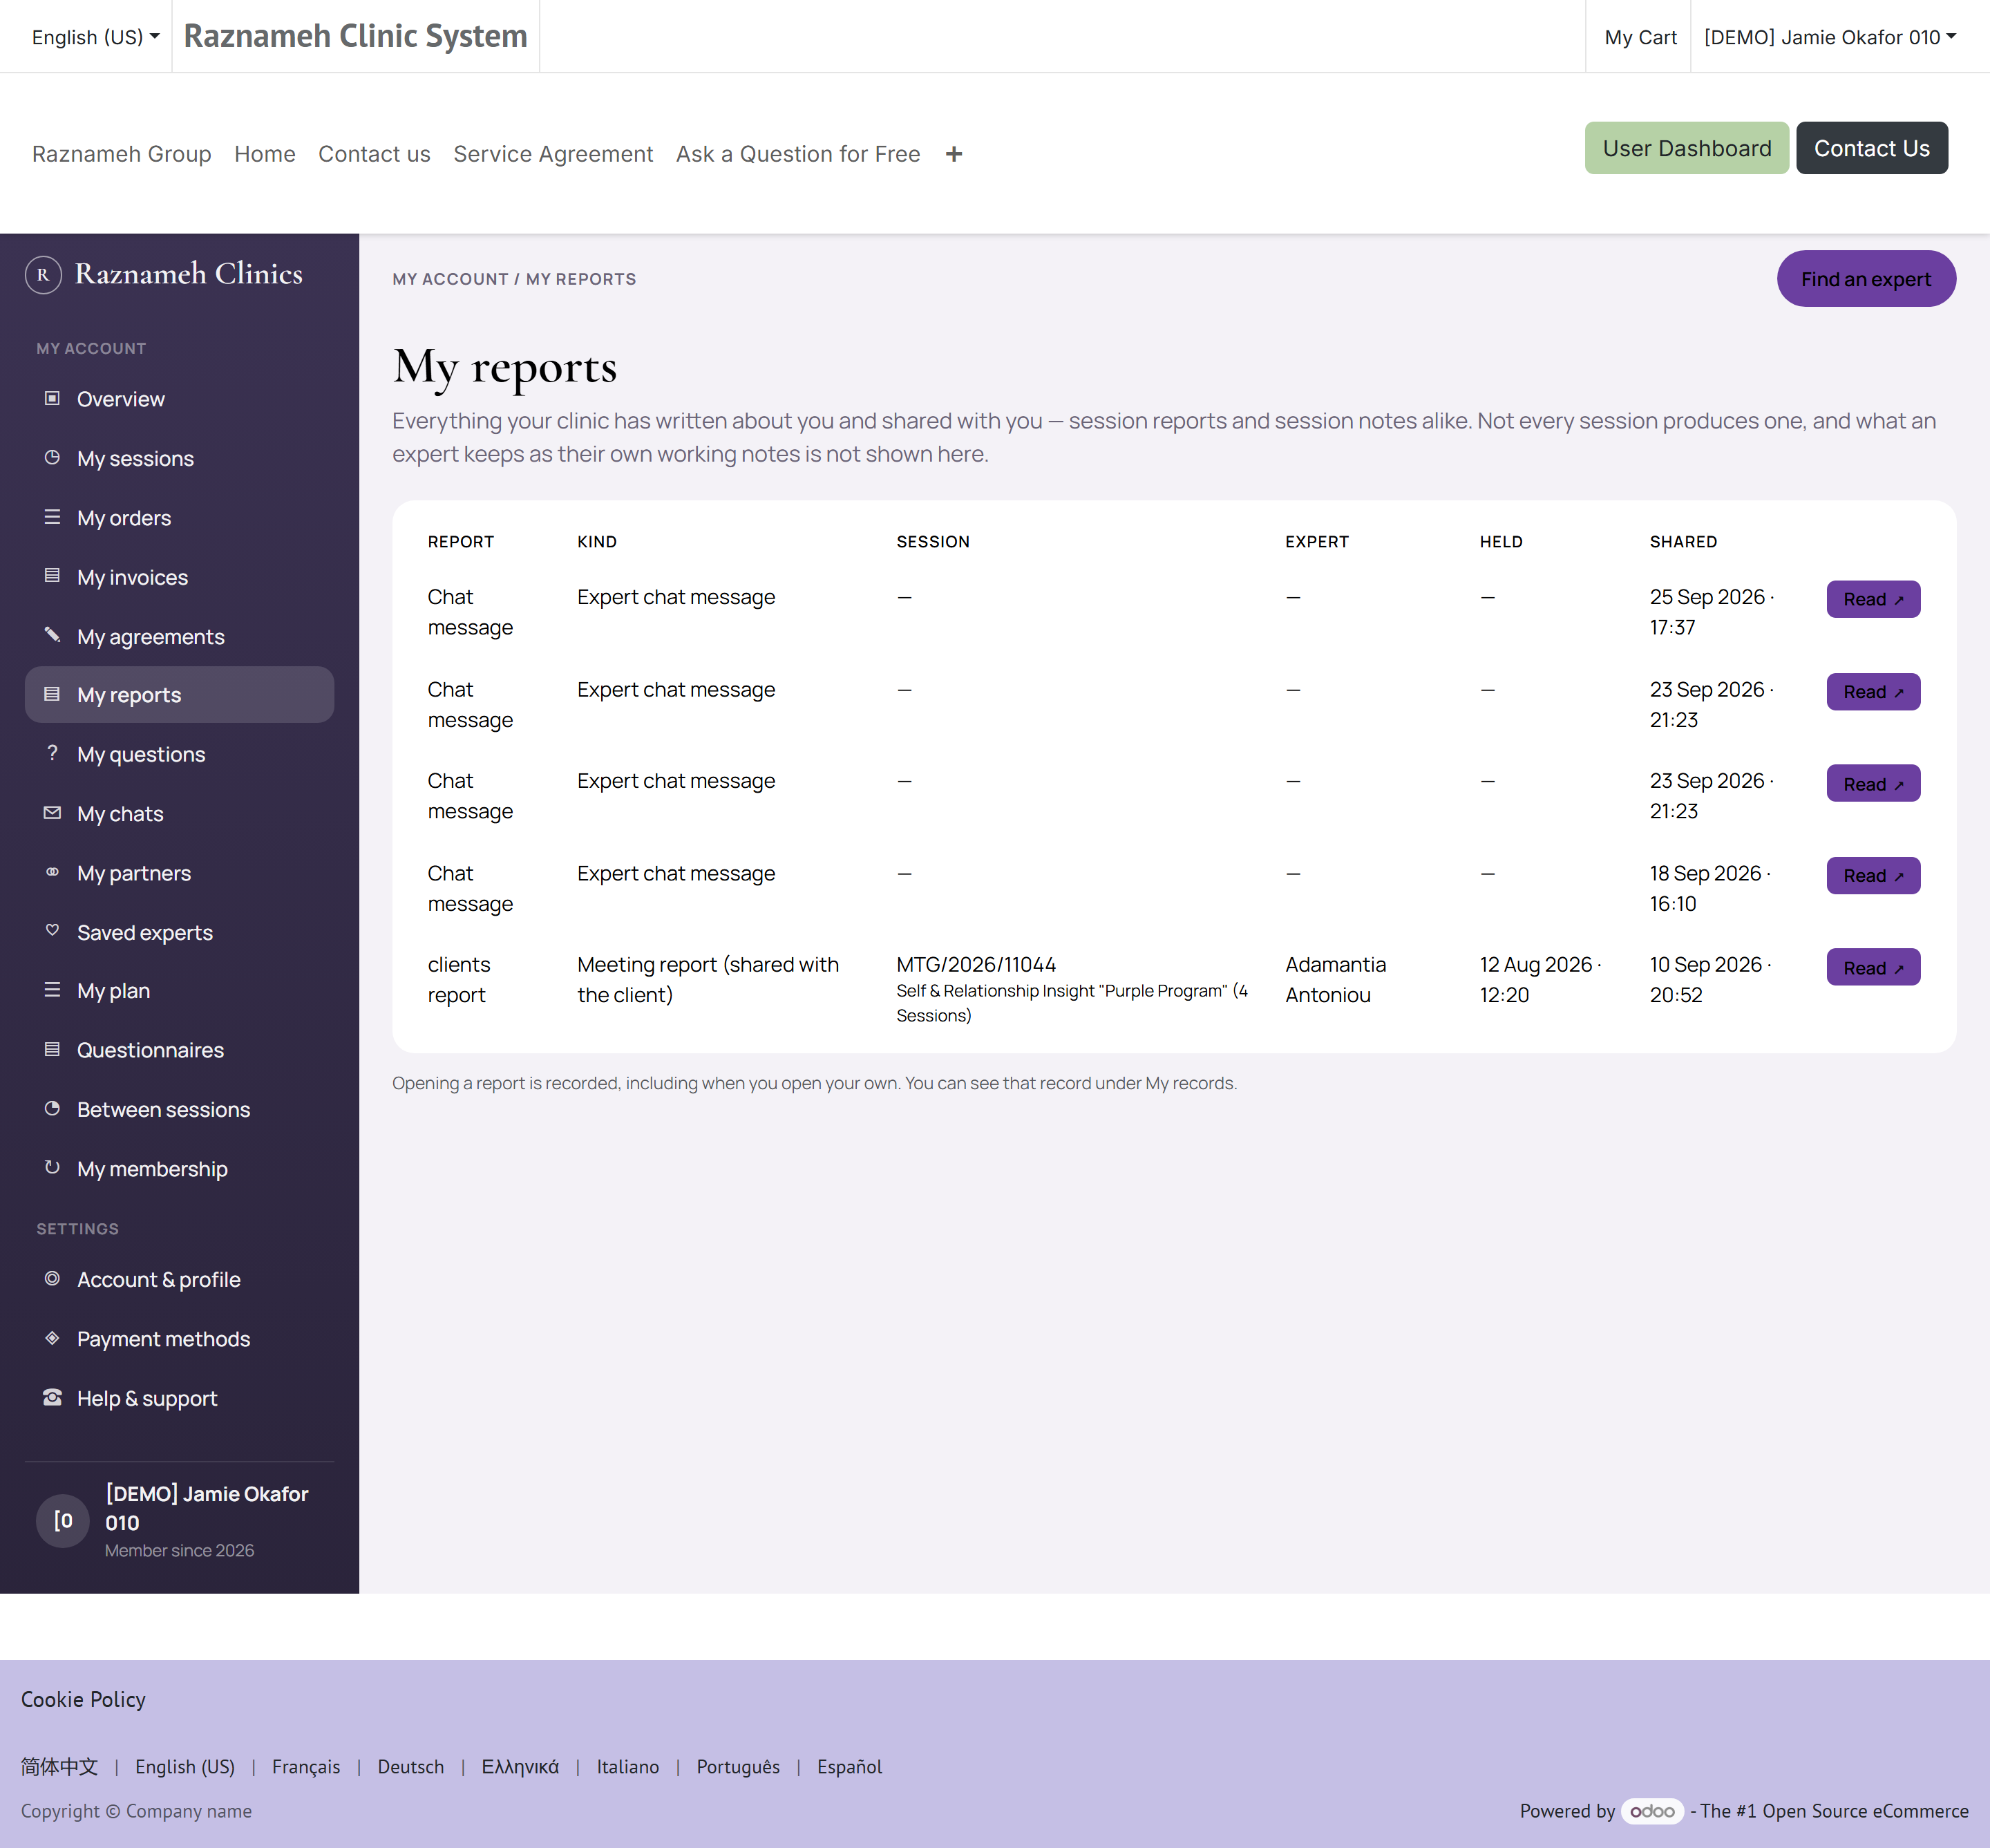Click the Odoo logo in the footer

pyautogui.click(x=1652, y=1811)
